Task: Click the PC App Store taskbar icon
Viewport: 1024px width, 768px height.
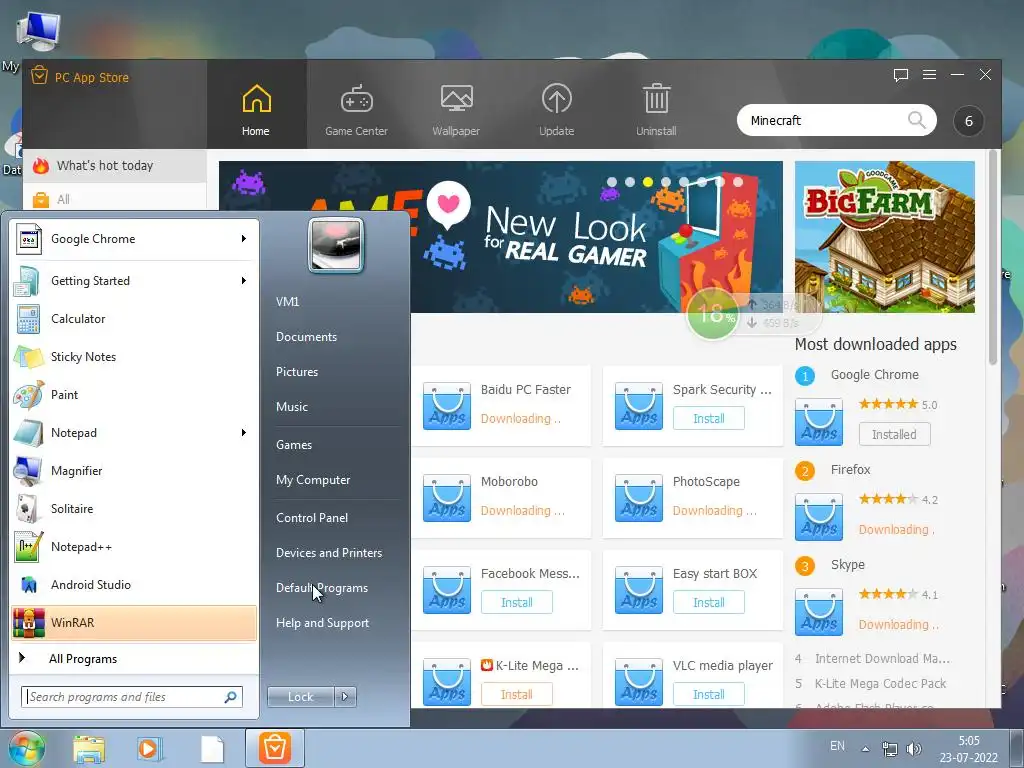Action: pyautogui.click(x=275, y=748)
